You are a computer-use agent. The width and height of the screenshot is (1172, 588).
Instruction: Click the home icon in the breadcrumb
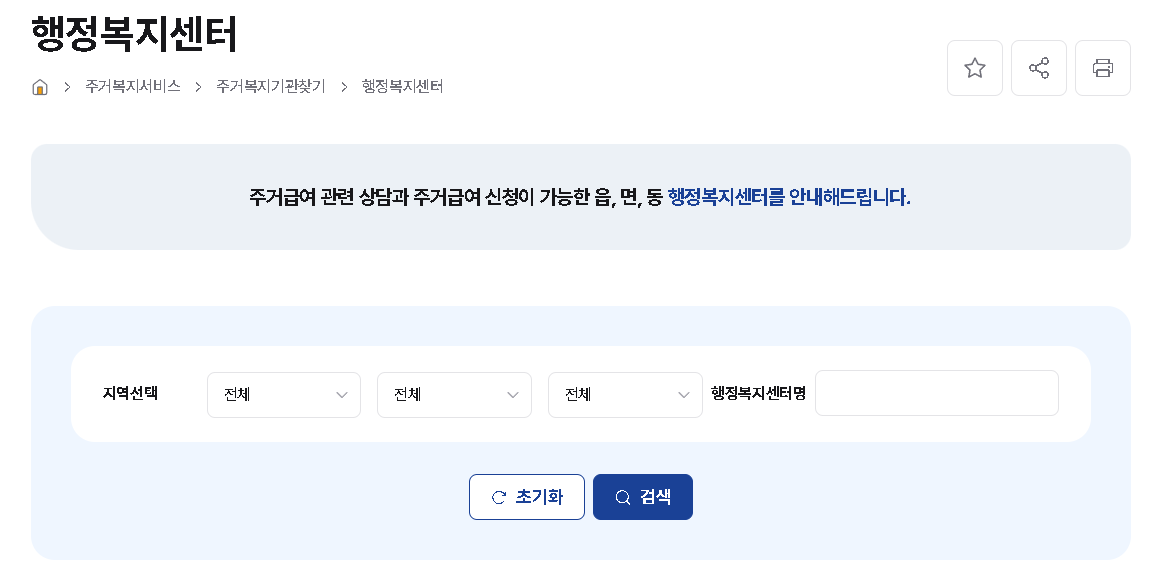point(40,87)
